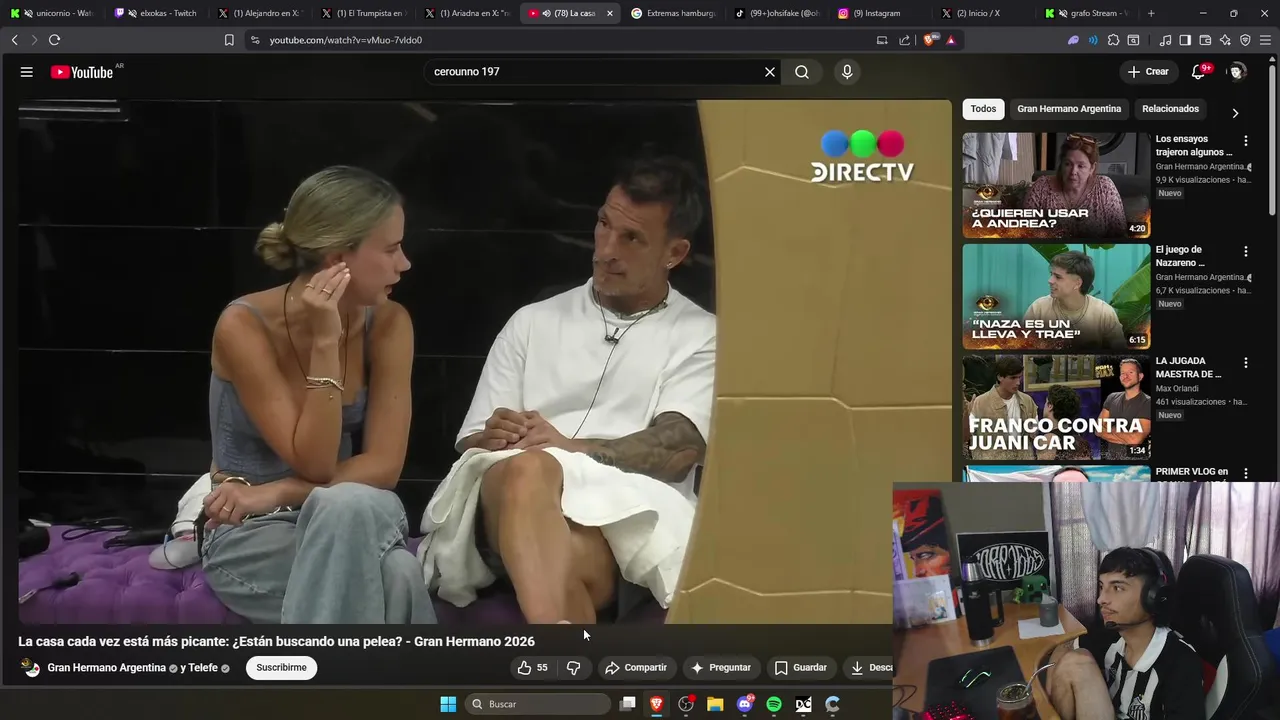Screen dimensions: 1280x720
Task: Open the browser extensions puzzle icon
Action: 1113,40
